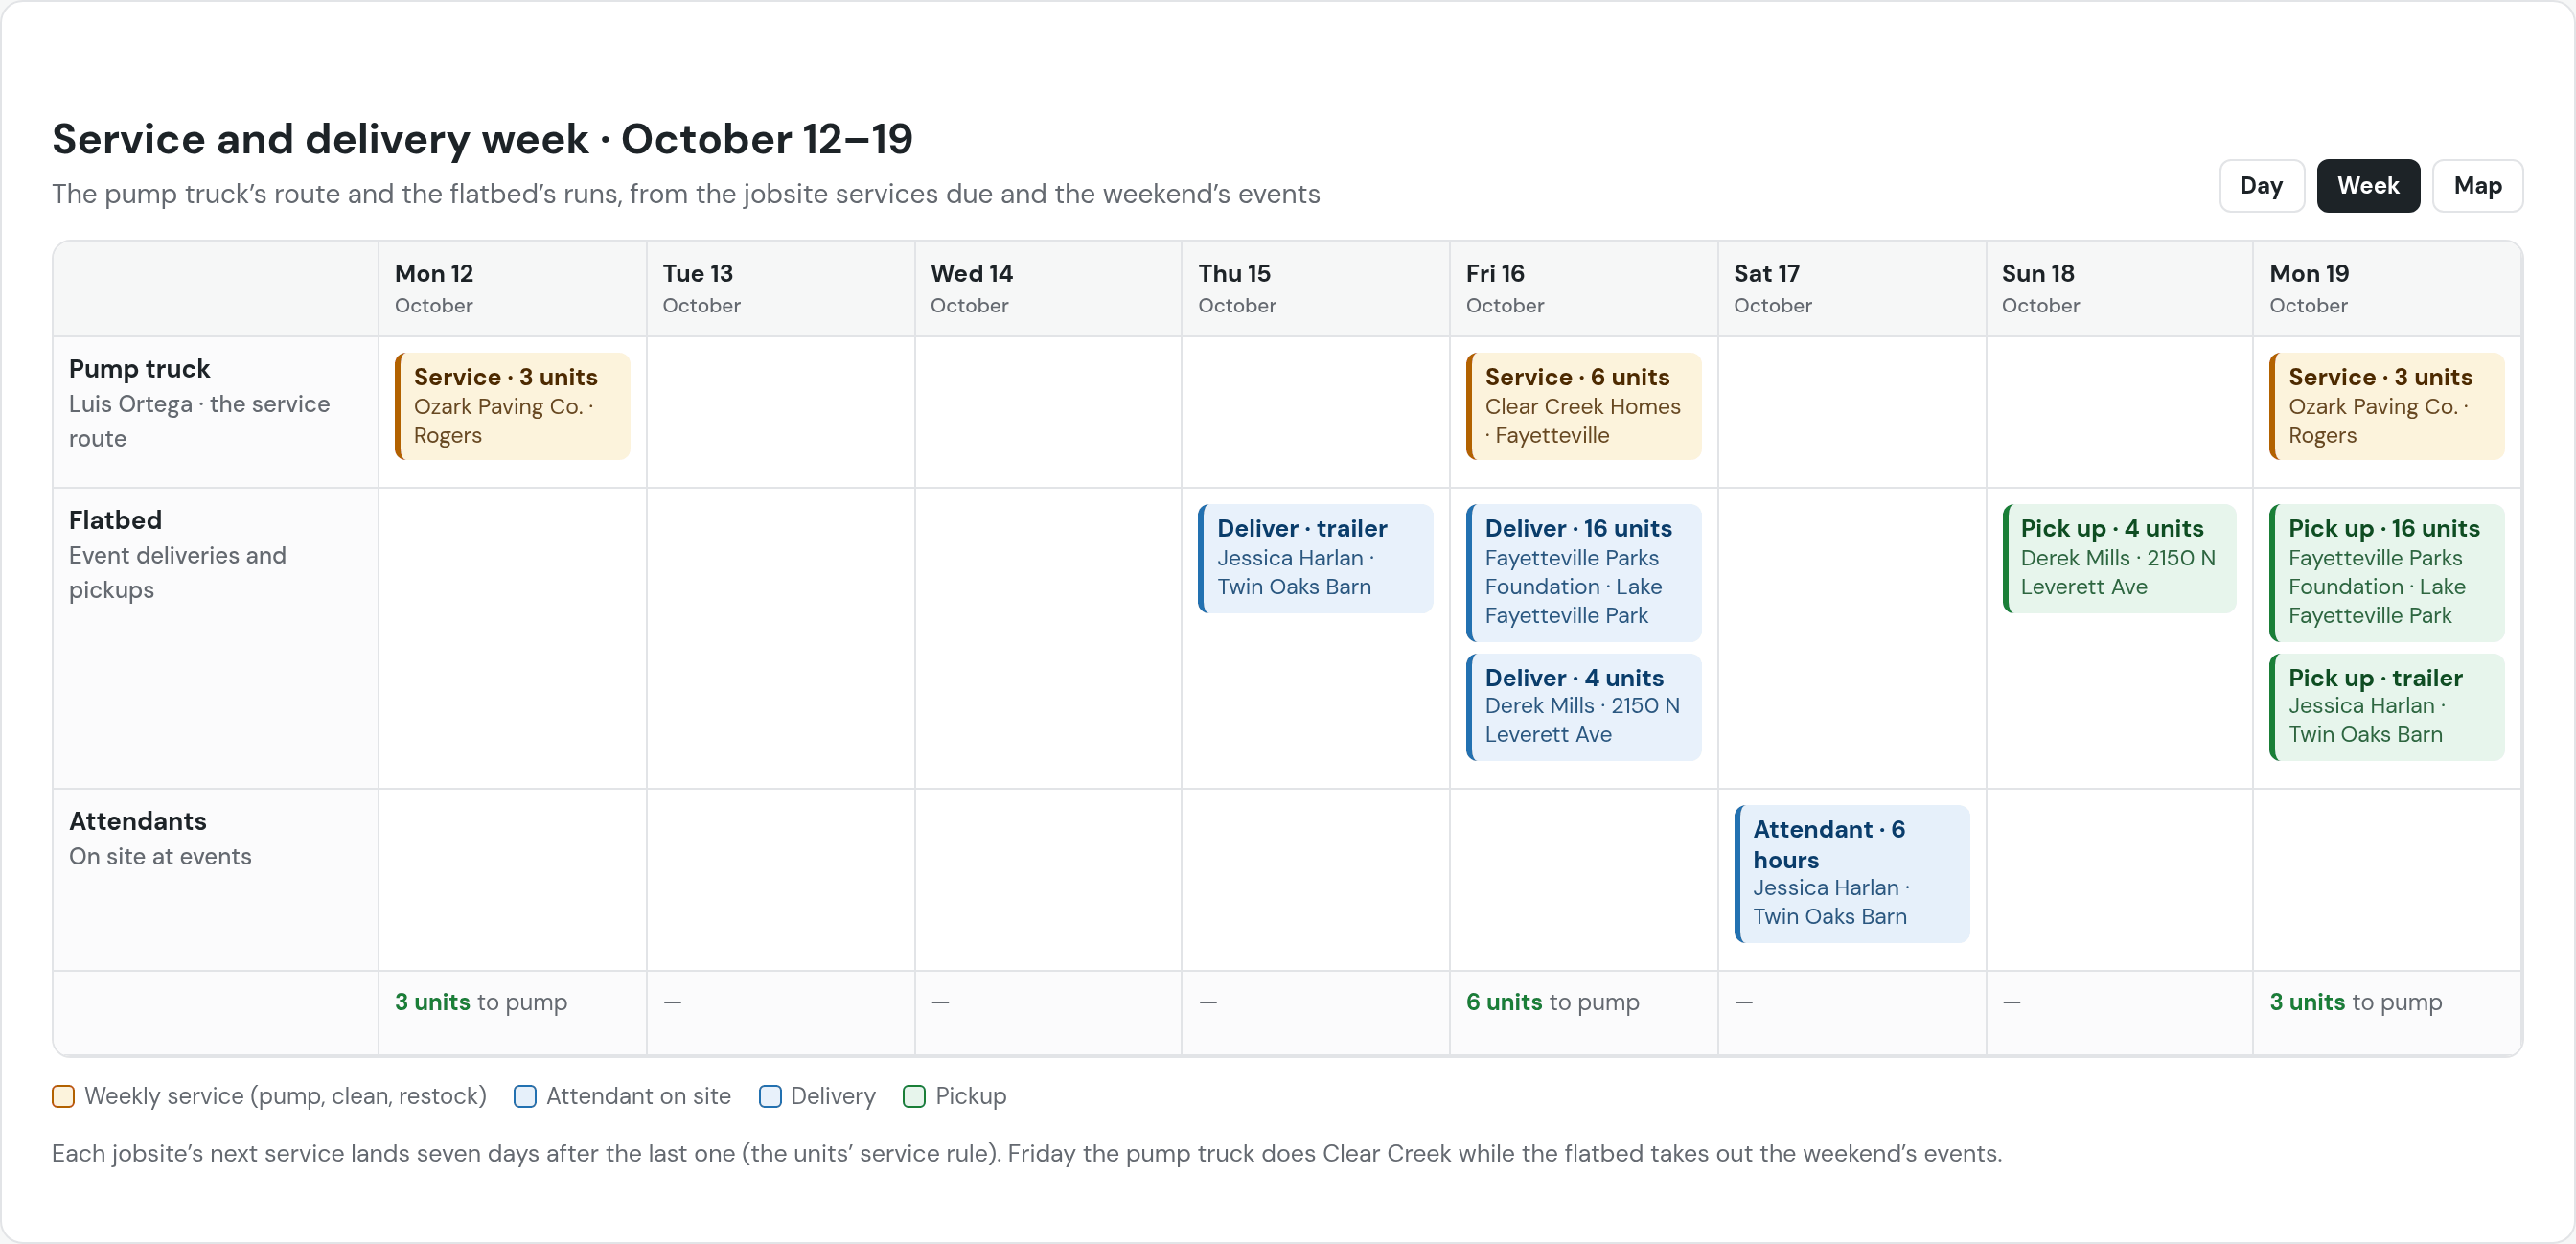Click the blue Delivery legend swatch
2576x1244 pixels.
770,1096
